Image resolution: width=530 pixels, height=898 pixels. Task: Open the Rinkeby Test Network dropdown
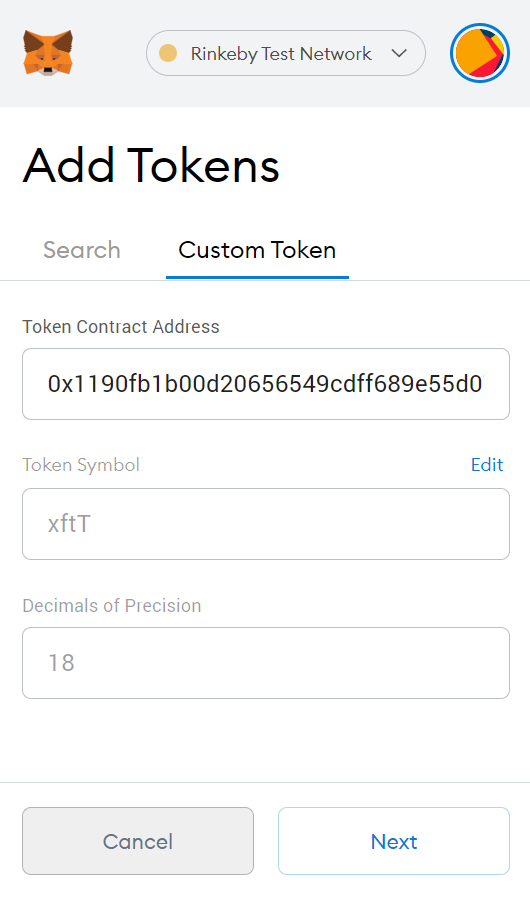(286, 53)
